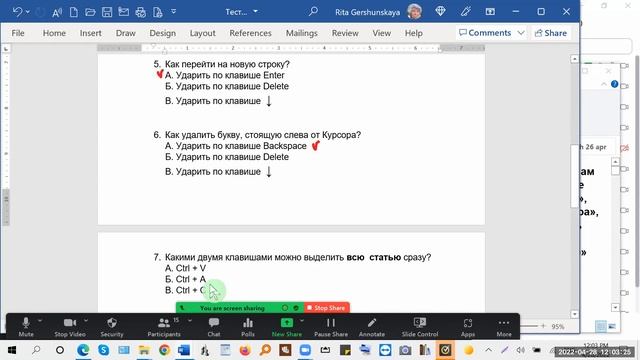This screenshot has width=640, height=360.
Task: Toggle Pause Share in Zoom toolbar
Action: pyautogui.click(x=331, y=327)
